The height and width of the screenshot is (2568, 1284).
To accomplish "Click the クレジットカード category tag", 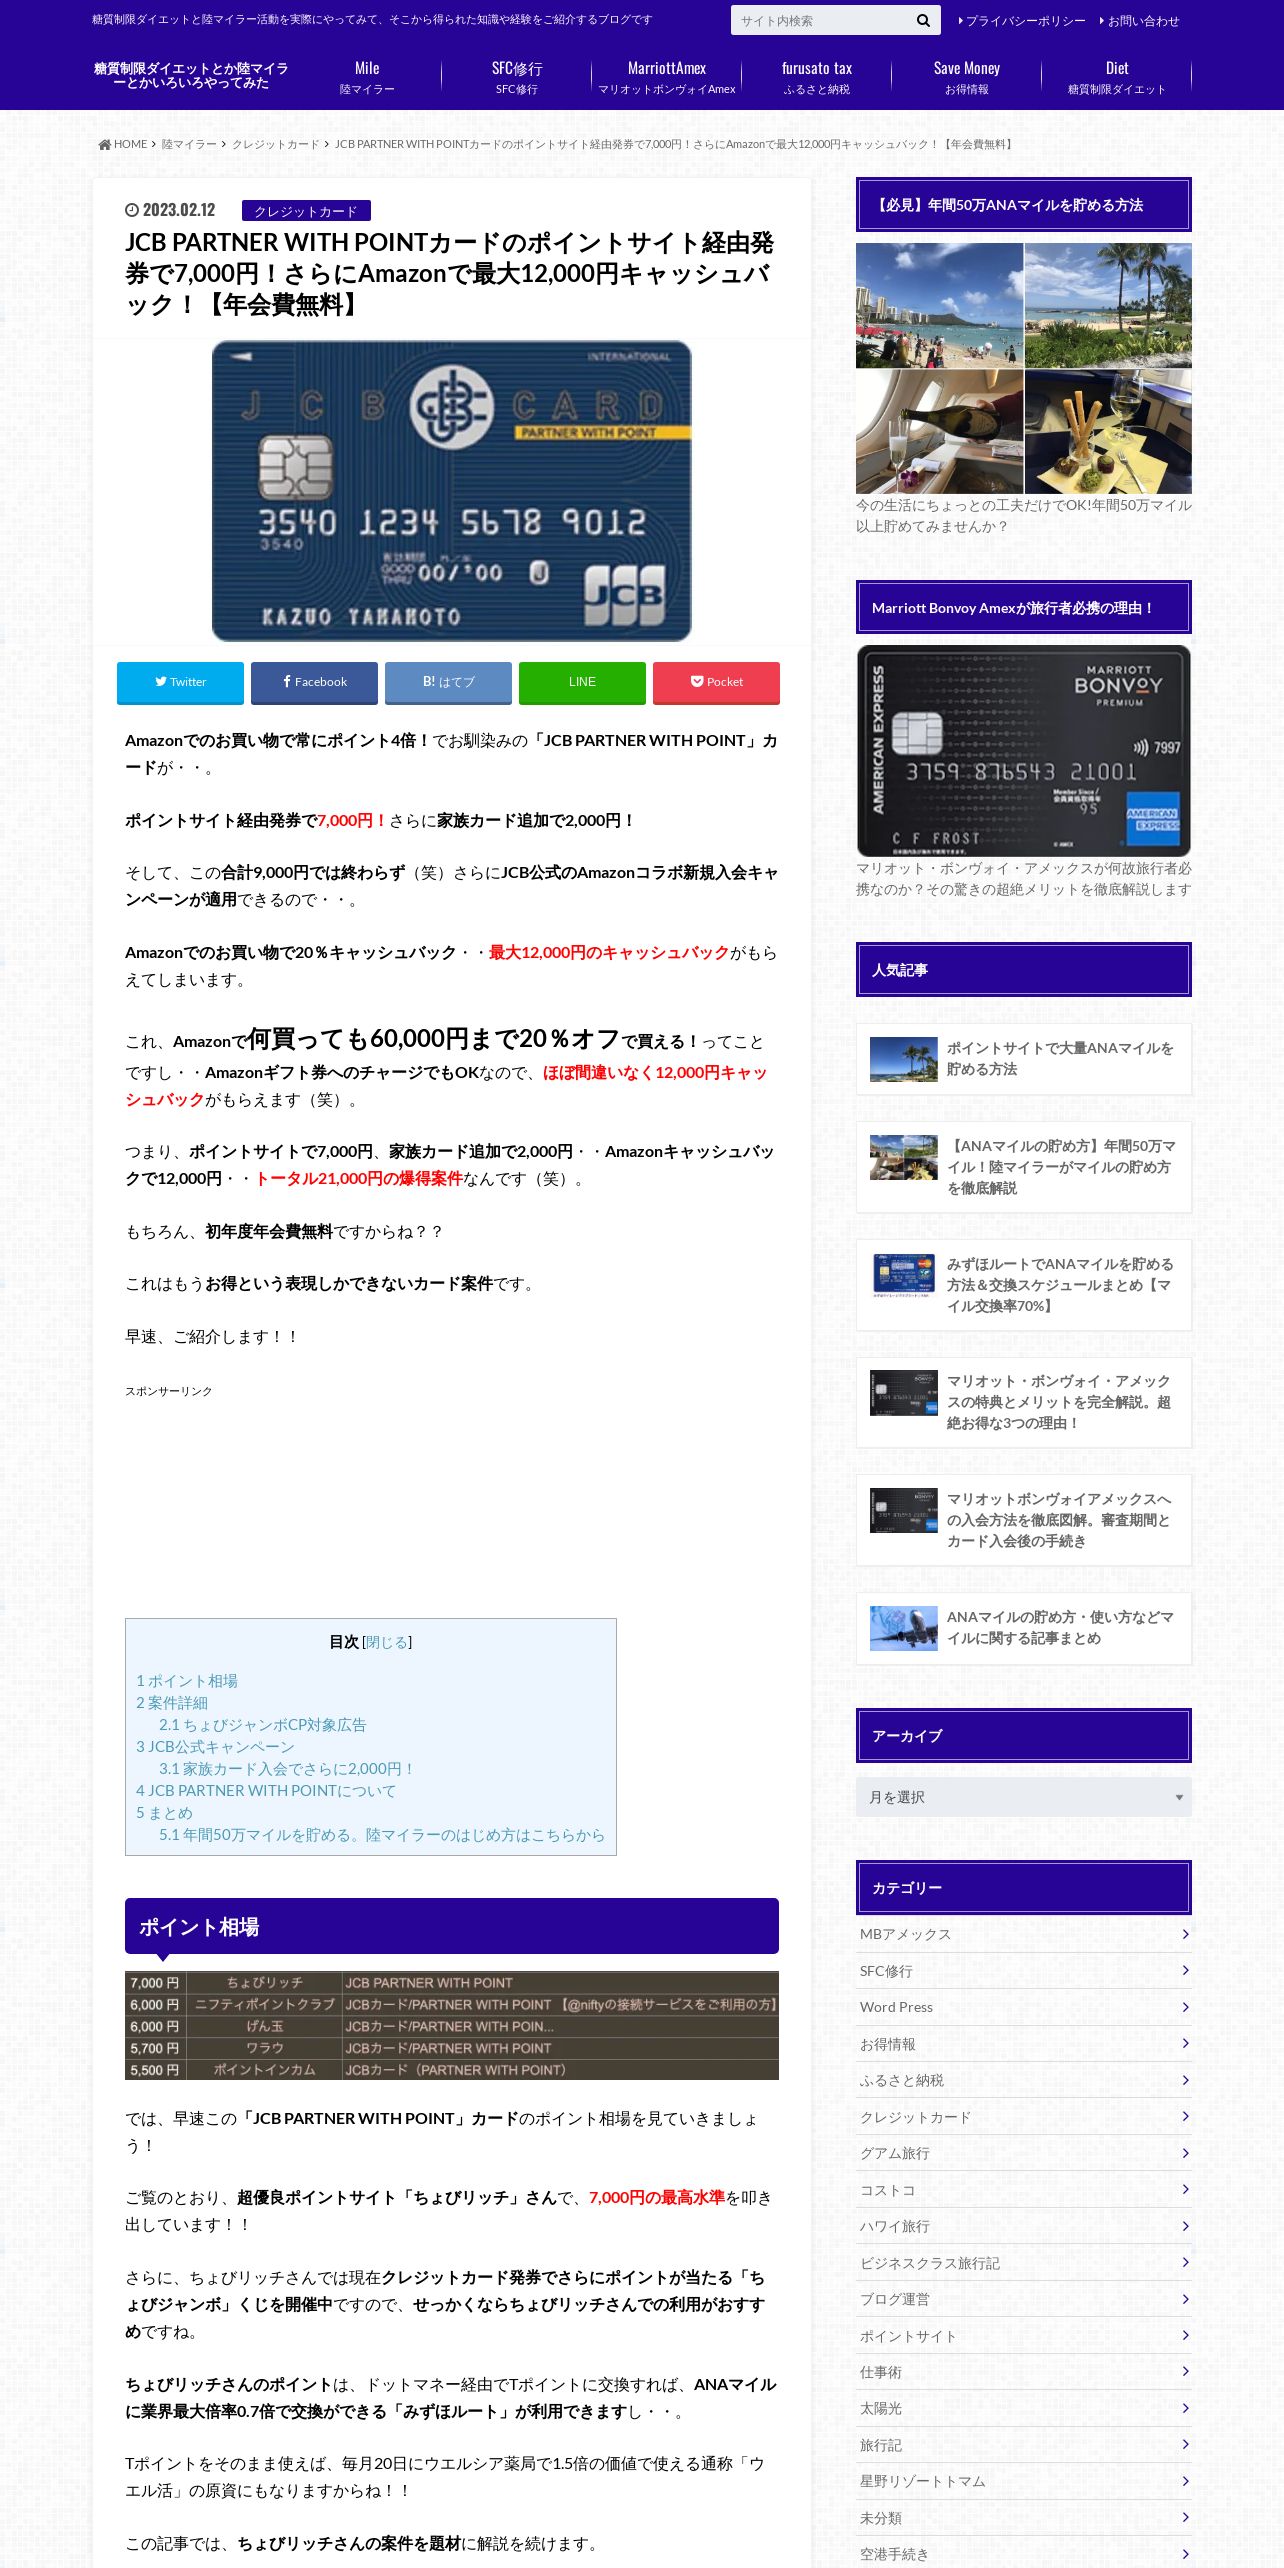I will click(306, 211).
